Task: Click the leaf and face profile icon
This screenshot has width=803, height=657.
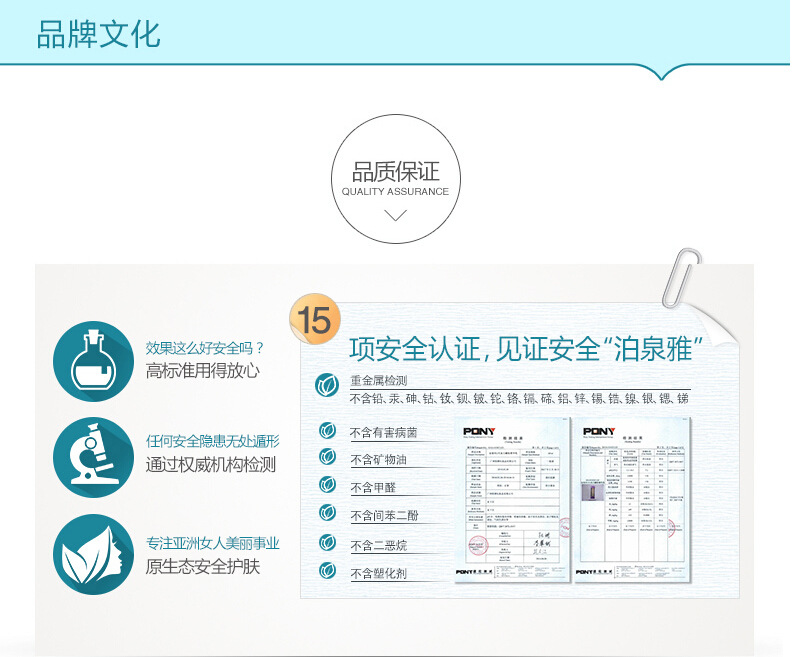Action: pyautogui.click(x=93, y=555)
